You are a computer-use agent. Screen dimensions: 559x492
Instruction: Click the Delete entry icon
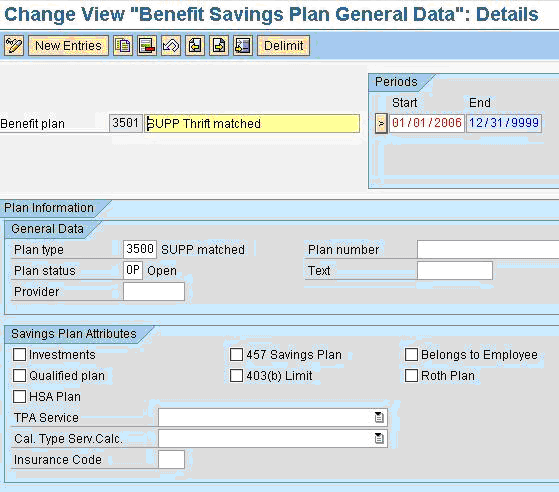pyautogui.click(x=147, y=46)
